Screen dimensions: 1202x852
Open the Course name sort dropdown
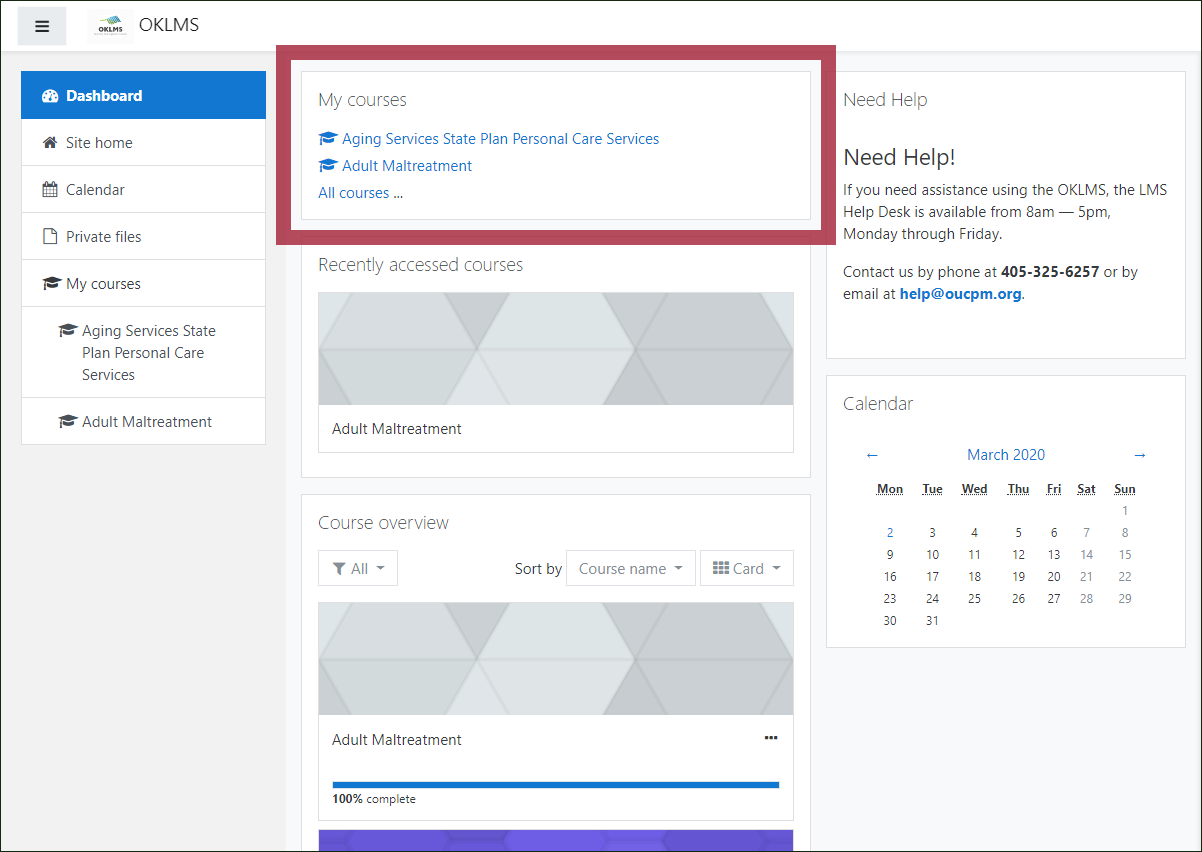click(x=630, y=568)
